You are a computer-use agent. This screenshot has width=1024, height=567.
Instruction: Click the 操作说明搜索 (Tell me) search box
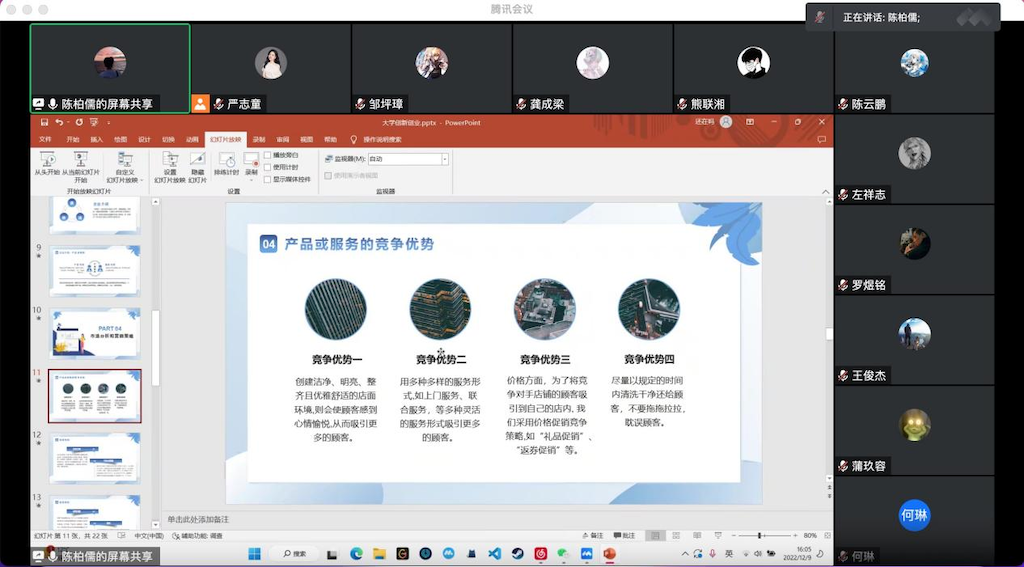(377, 139)
